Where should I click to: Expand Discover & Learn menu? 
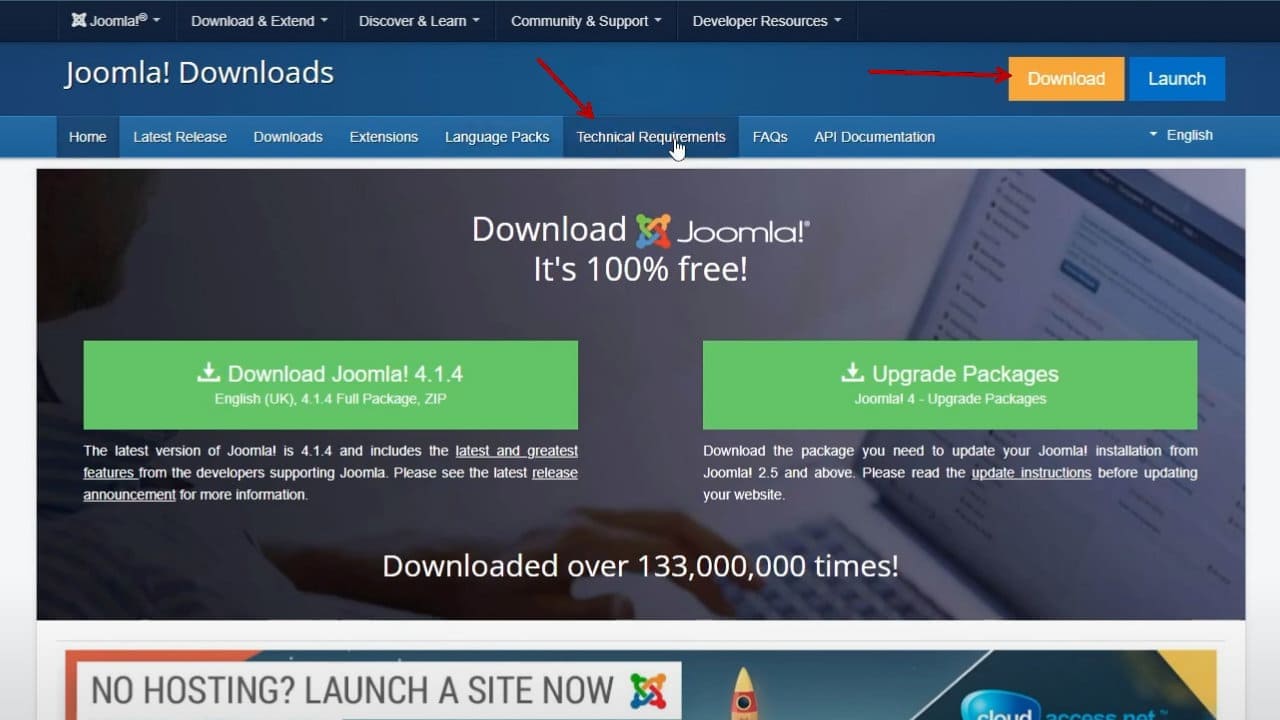click(419, 21)
